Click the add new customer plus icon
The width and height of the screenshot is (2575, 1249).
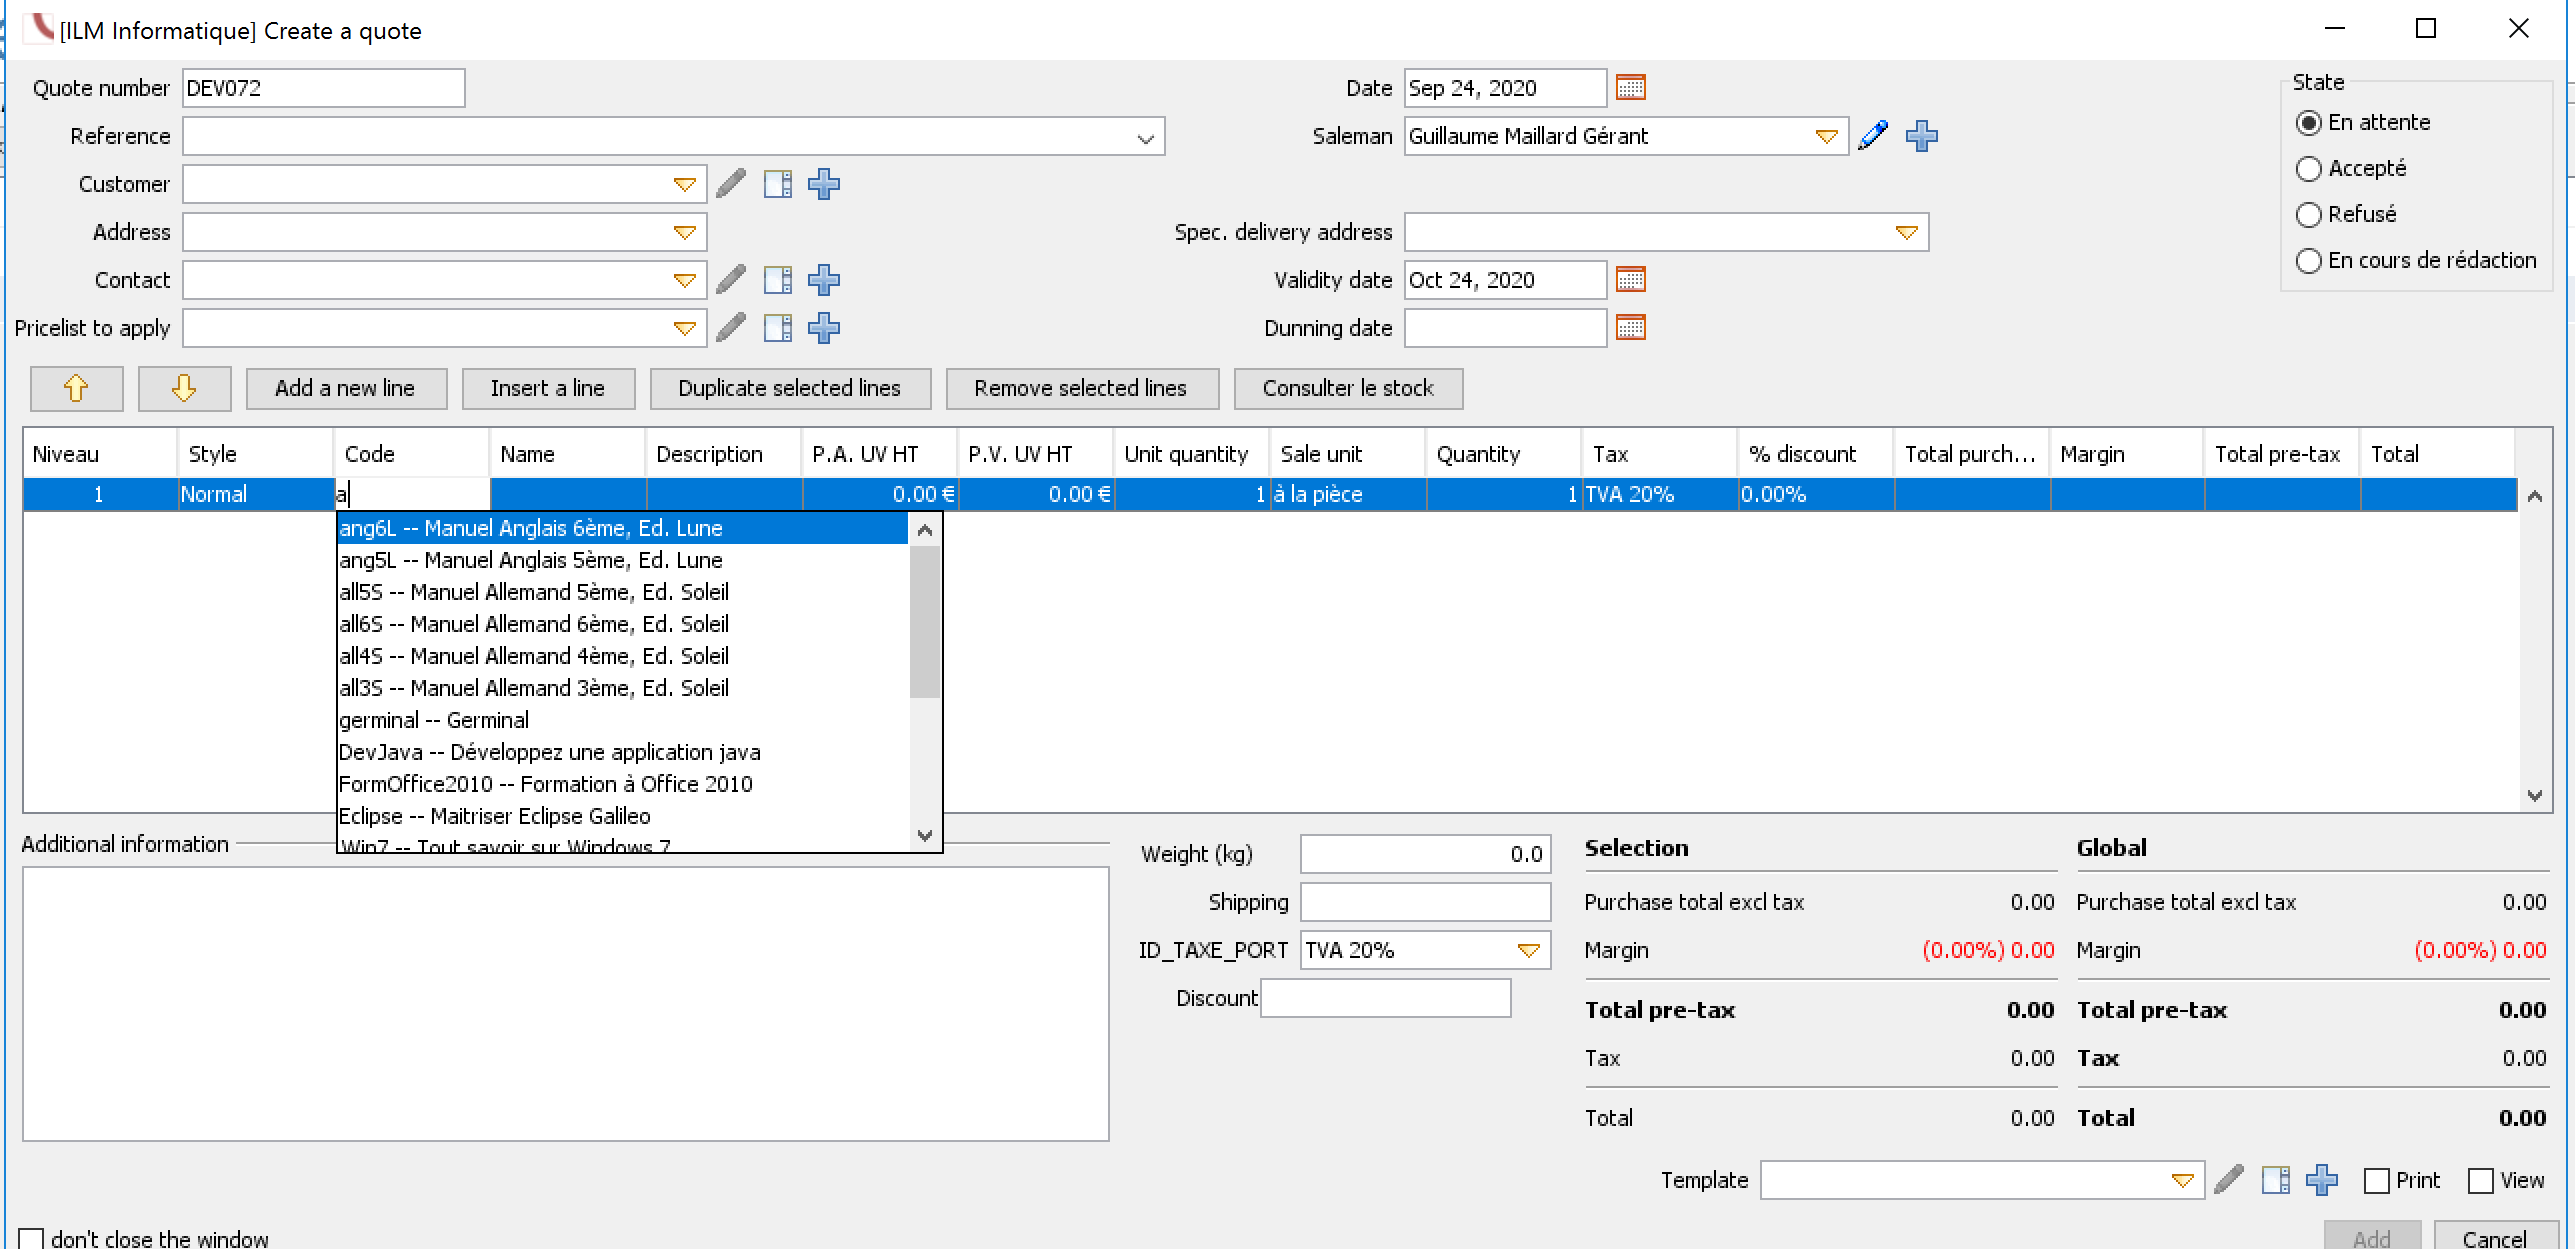[826, 182]
